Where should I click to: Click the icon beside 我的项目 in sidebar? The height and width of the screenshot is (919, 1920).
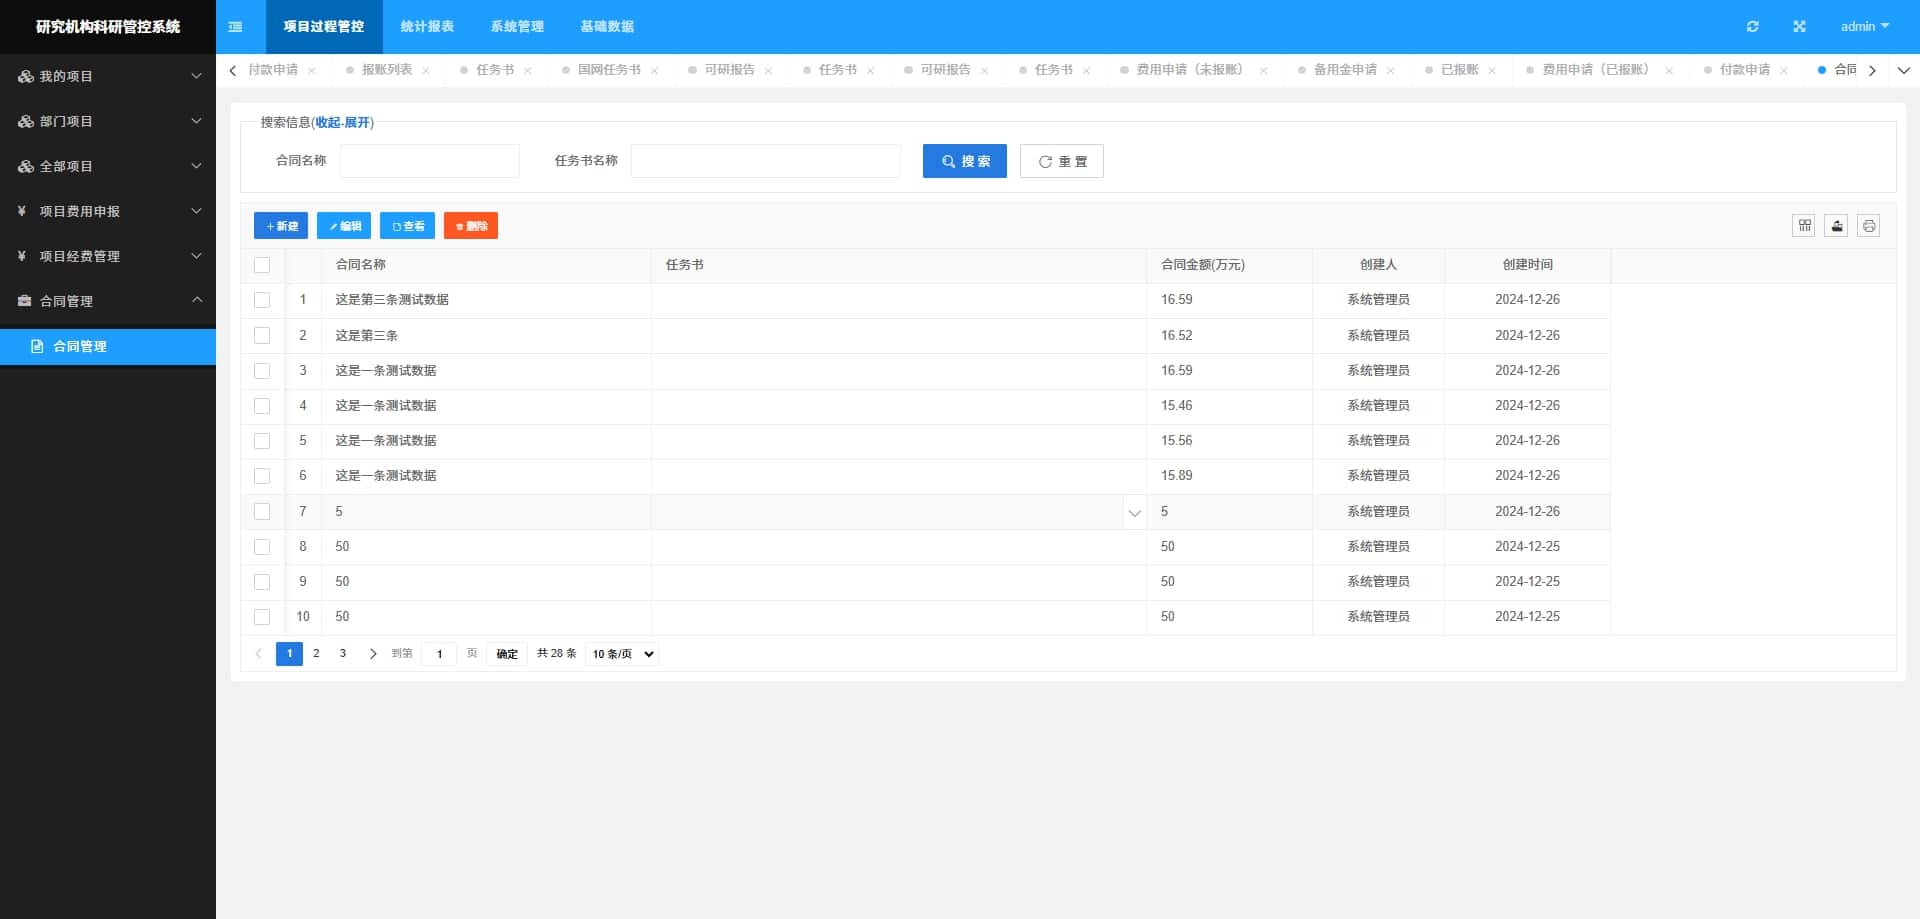[x=25, y=77]
